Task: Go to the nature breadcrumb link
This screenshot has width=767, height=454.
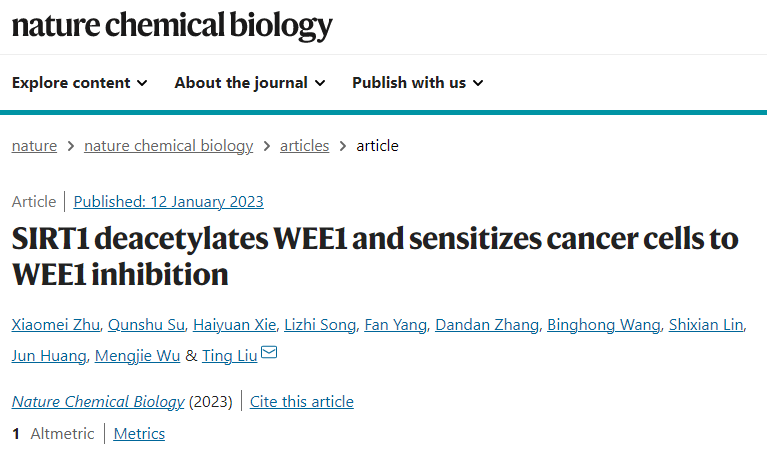Action: click(x=34, y=146)
